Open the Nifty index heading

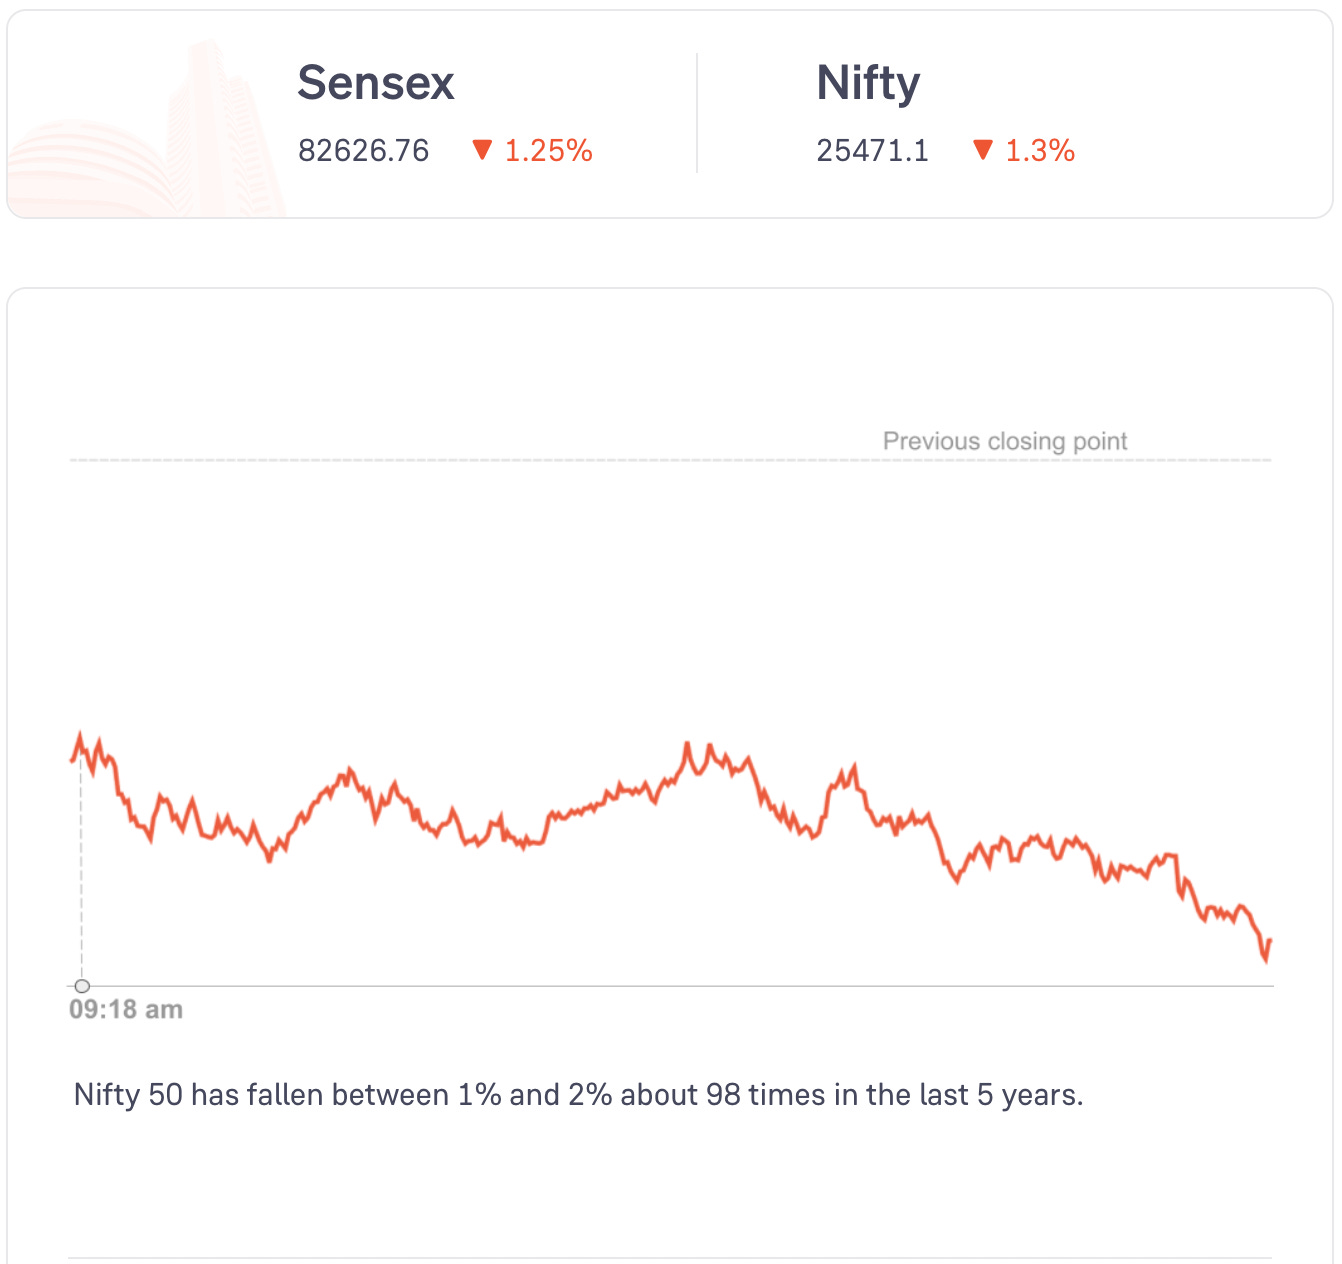868,83
